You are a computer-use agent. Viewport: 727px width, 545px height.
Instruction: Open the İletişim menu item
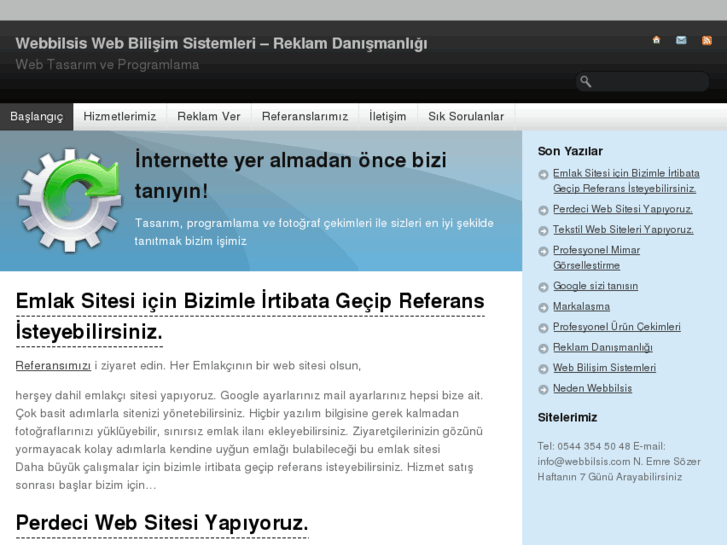pyautogui.click(x=388, y=116)
